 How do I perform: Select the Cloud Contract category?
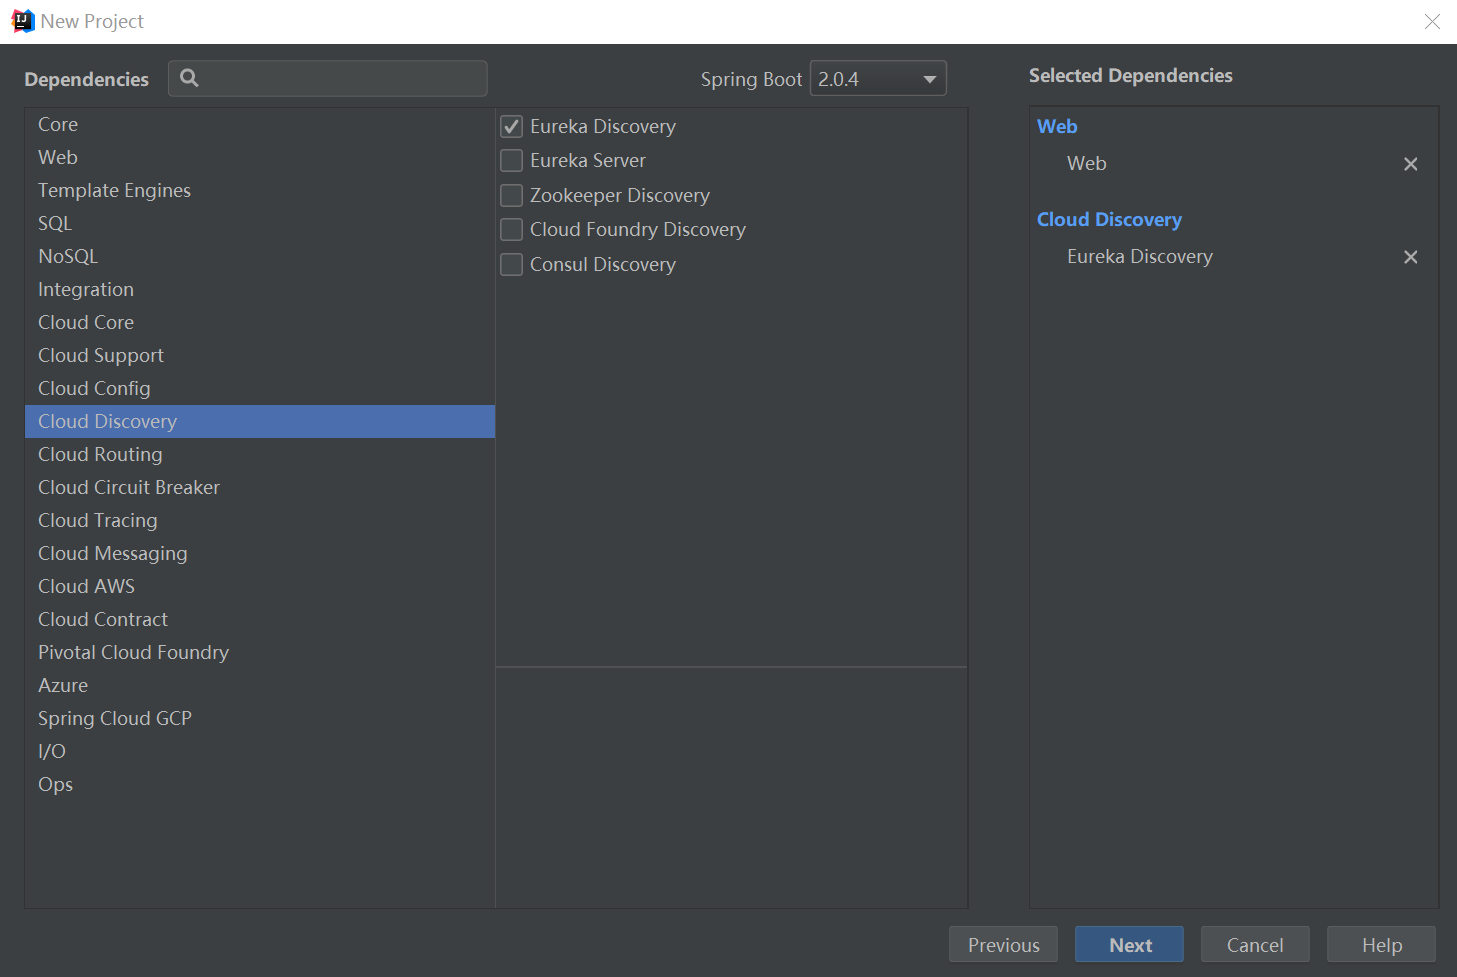pos(260,619)
